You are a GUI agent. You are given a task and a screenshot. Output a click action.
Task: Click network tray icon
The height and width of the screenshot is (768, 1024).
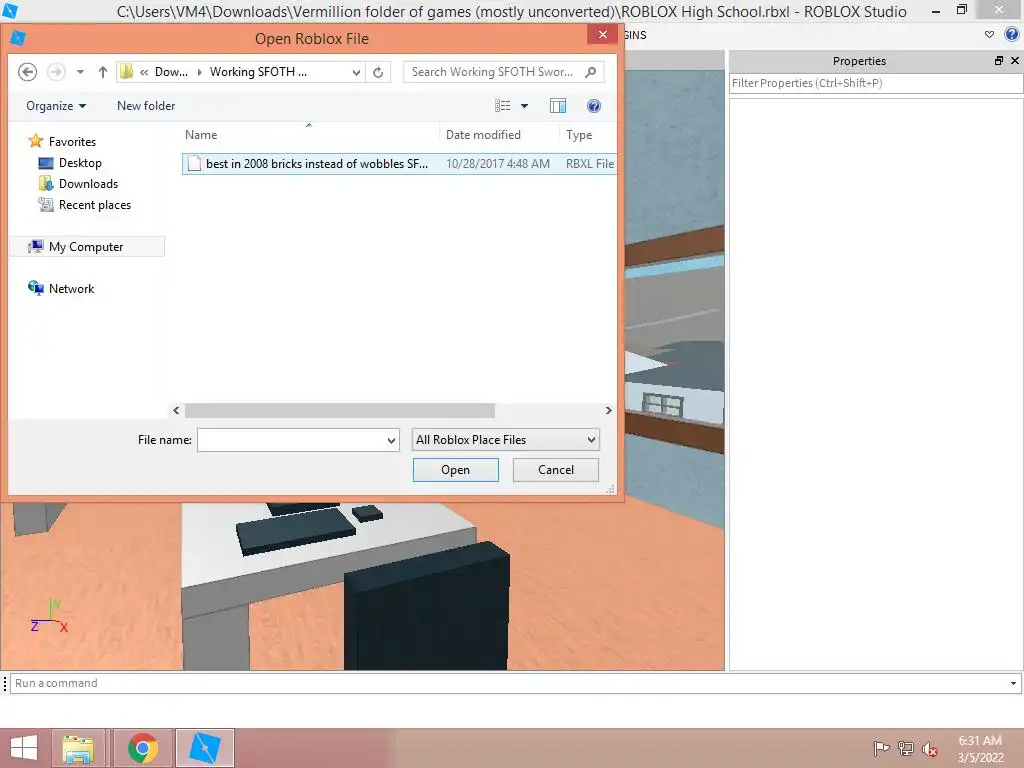coord(906,748)
